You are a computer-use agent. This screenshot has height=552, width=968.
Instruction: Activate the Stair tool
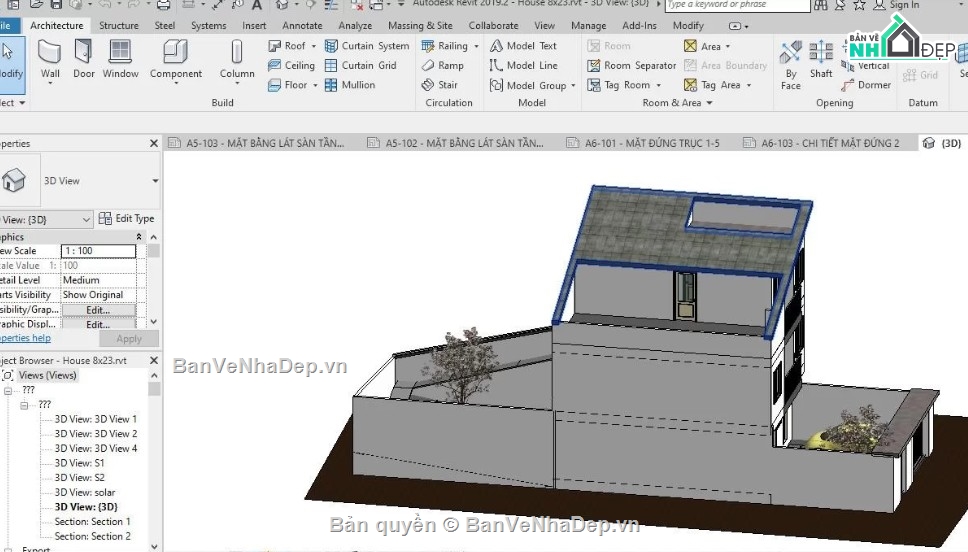coord(440,85)
